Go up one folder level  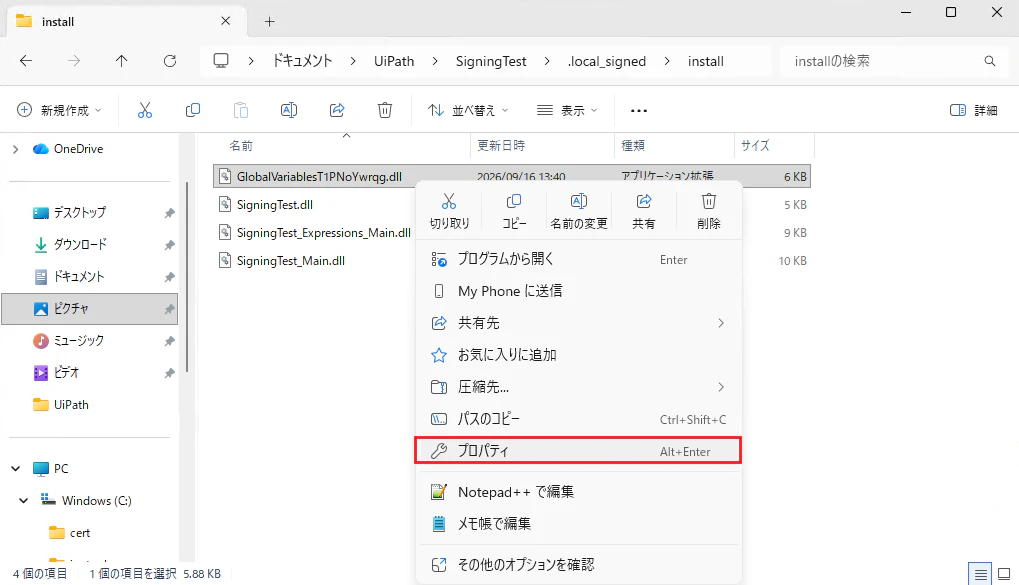(x=122, y=61)
